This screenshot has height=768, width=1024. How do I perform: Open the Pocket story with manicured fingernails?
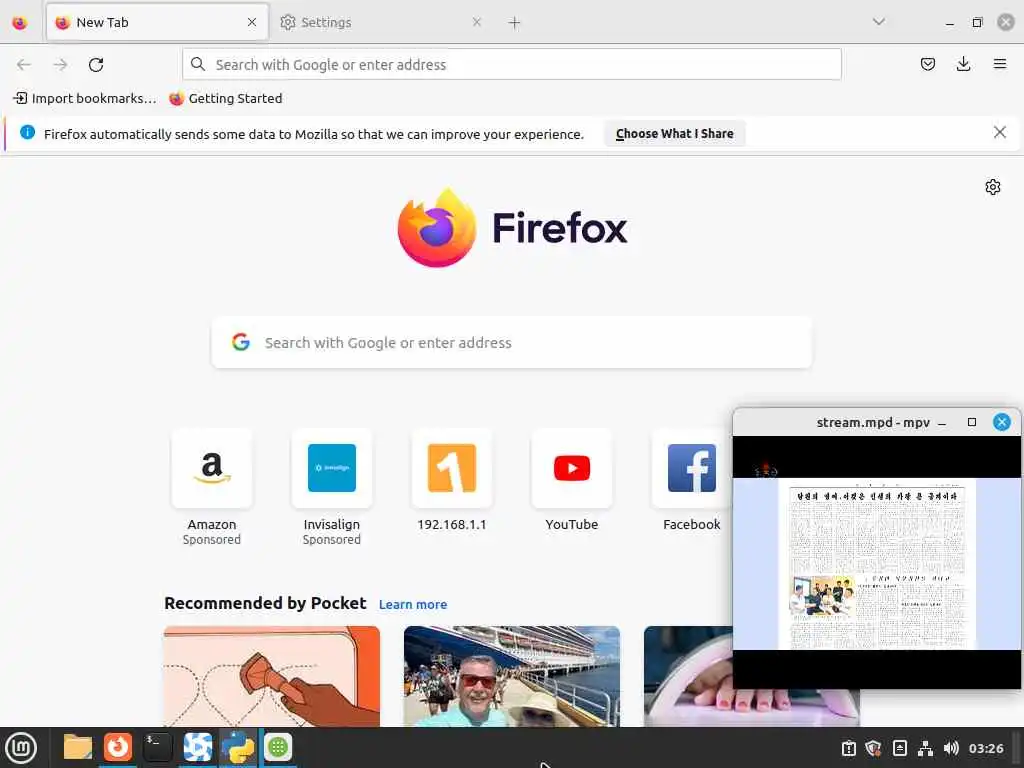click(688, 676)
